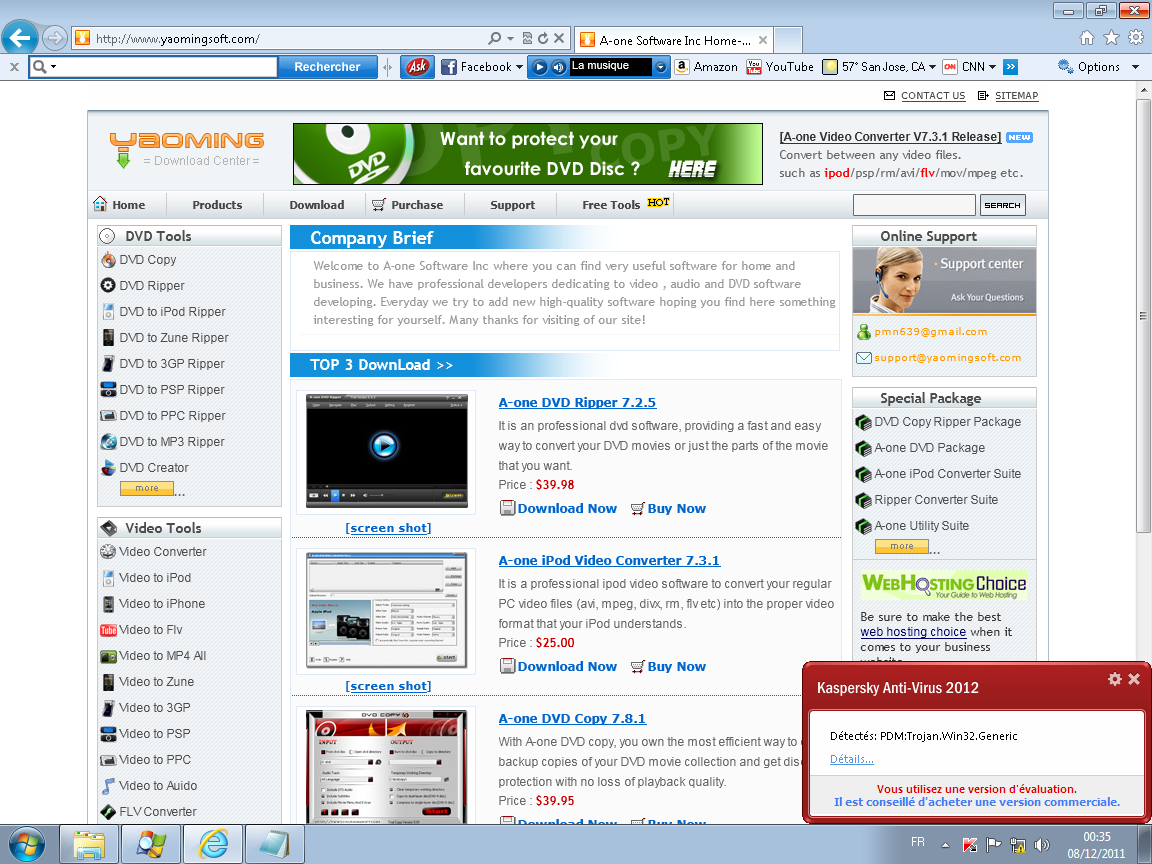
Task: Open Internet Explorer taskbar icon
Action: pyautogui.click(x=213, y=845)
